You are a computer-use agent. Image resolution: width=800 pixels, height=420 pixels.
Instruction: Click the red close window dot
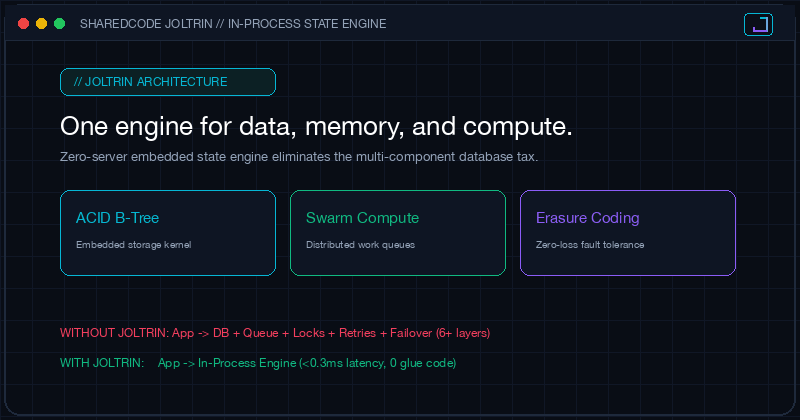[23, 23]
